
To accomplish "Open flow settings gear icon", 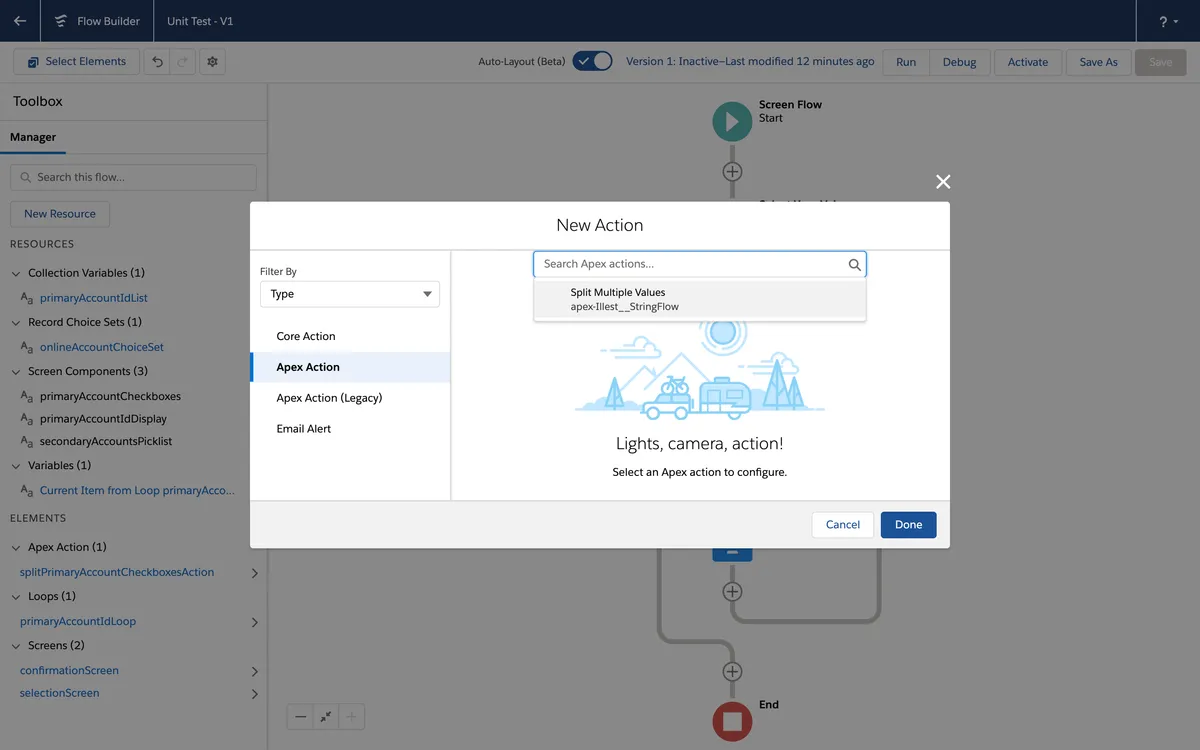I will click(212, 62).
